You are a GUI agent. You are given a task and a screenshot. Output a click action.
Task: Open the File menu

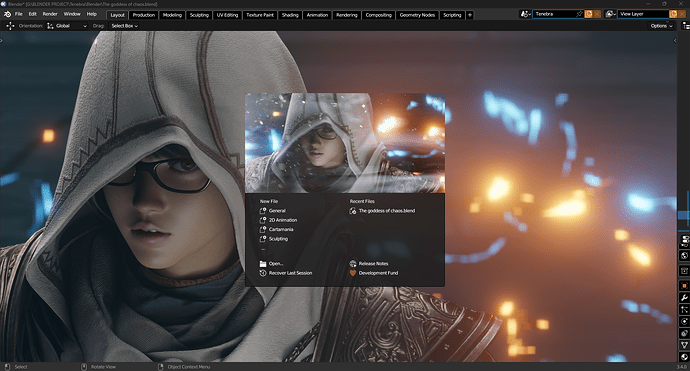click(x=18, y=14)
